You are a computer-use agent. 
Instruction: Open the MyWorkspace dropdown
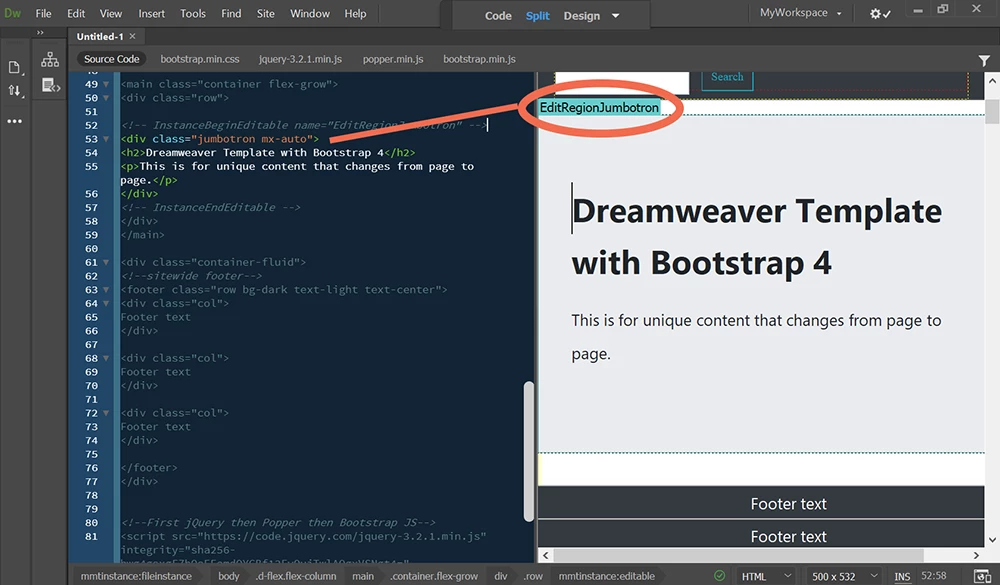(800, 13)
